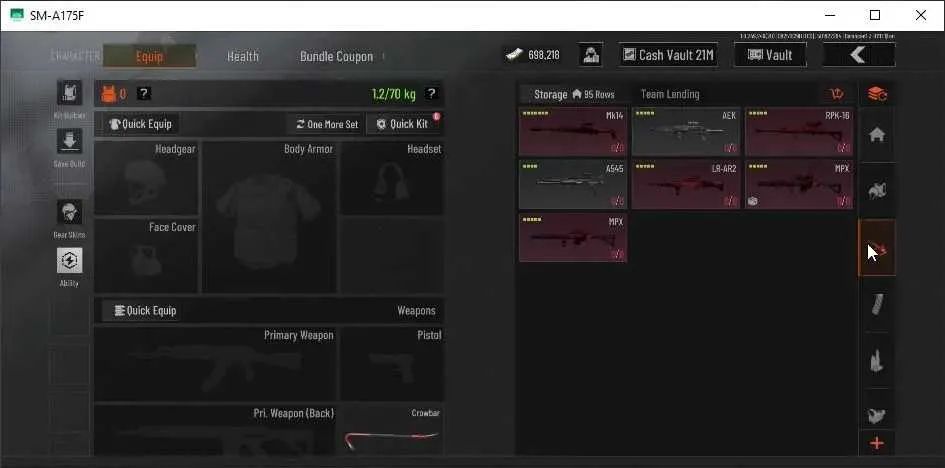Select the MPX below the A545

point(573,237)
